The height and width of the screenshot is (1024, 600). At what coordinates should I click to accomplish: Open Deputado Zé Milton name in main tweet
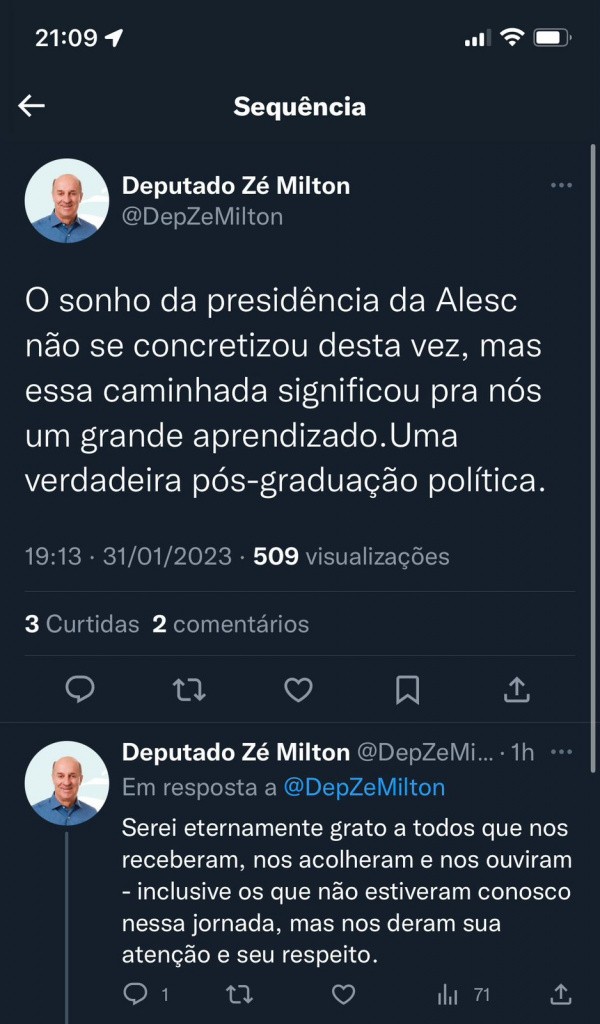(235, 186)
